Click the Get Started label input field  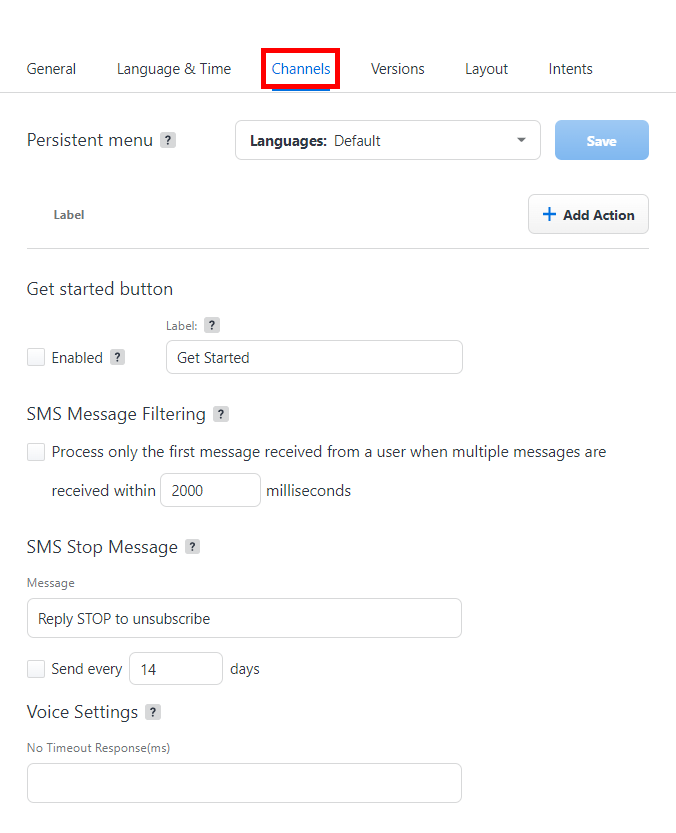point(314,357)
